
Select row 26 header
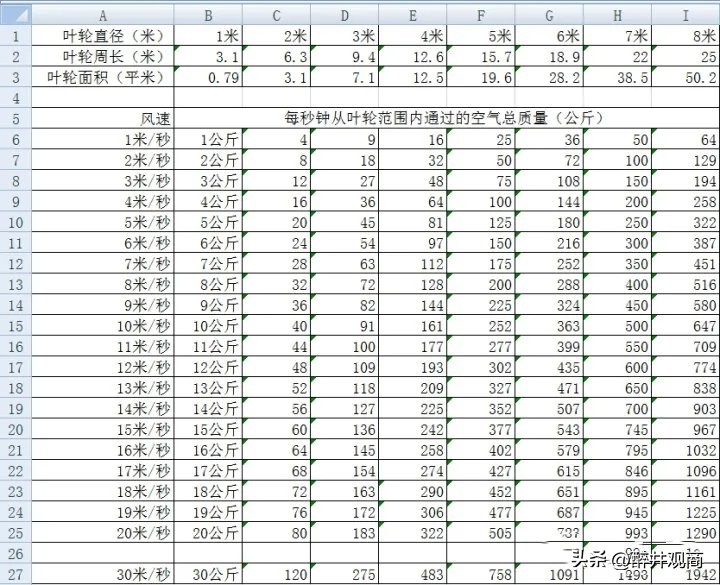tap(16, 554)
